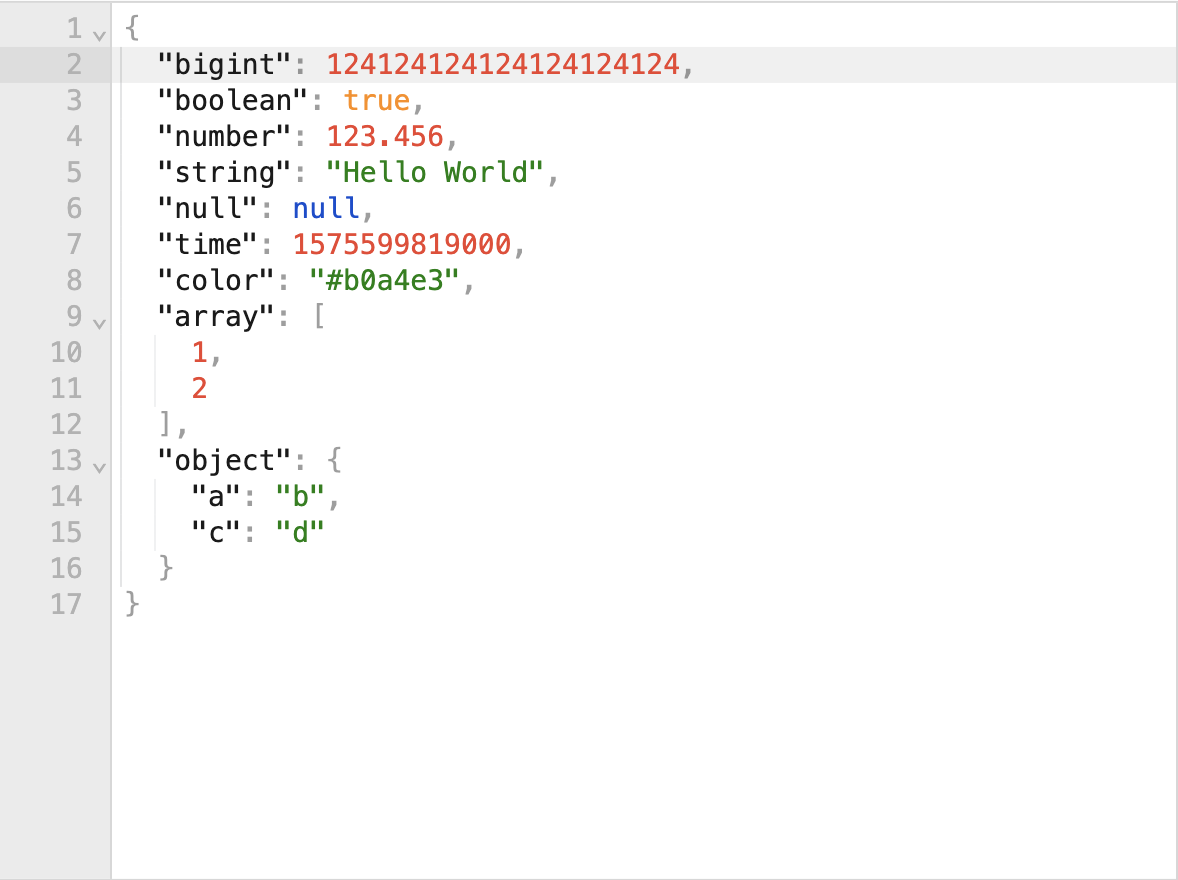Collapse the "array" fold arrow on line 9
The width and height of the screenshot is (1178, 880).
tap(99, 324)
